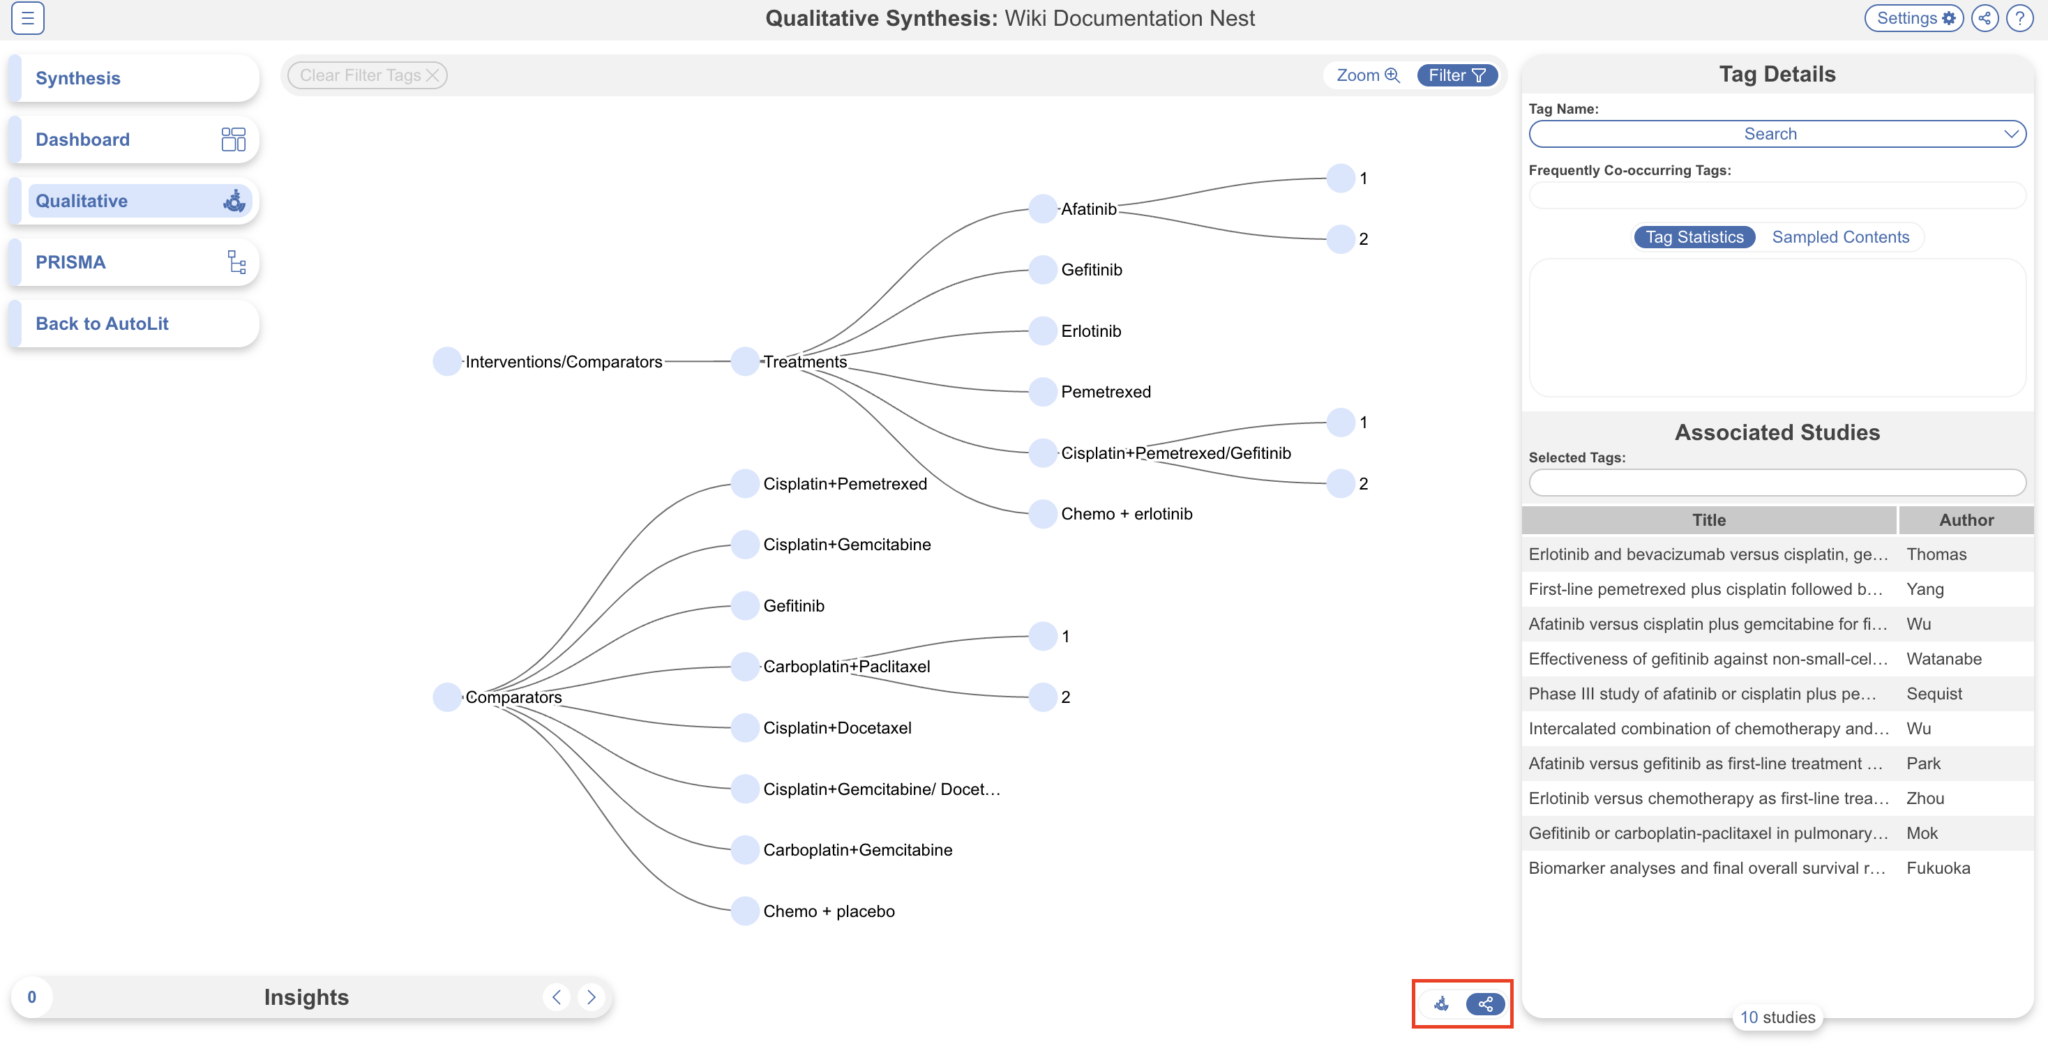
Task: Open the Tag Name search dropdown
Action: [1776, 133]
